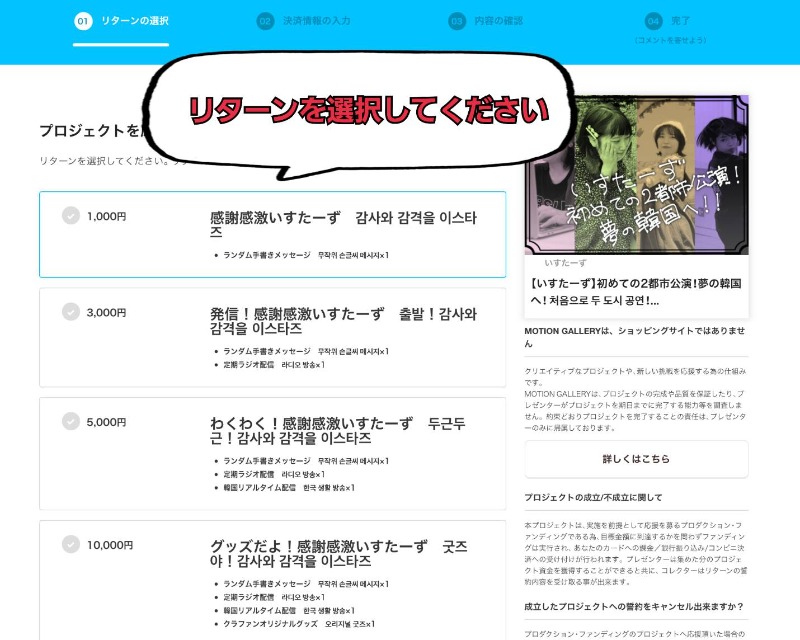
Task: Click the 3,000円 price label
Action: tap(106, 312)
